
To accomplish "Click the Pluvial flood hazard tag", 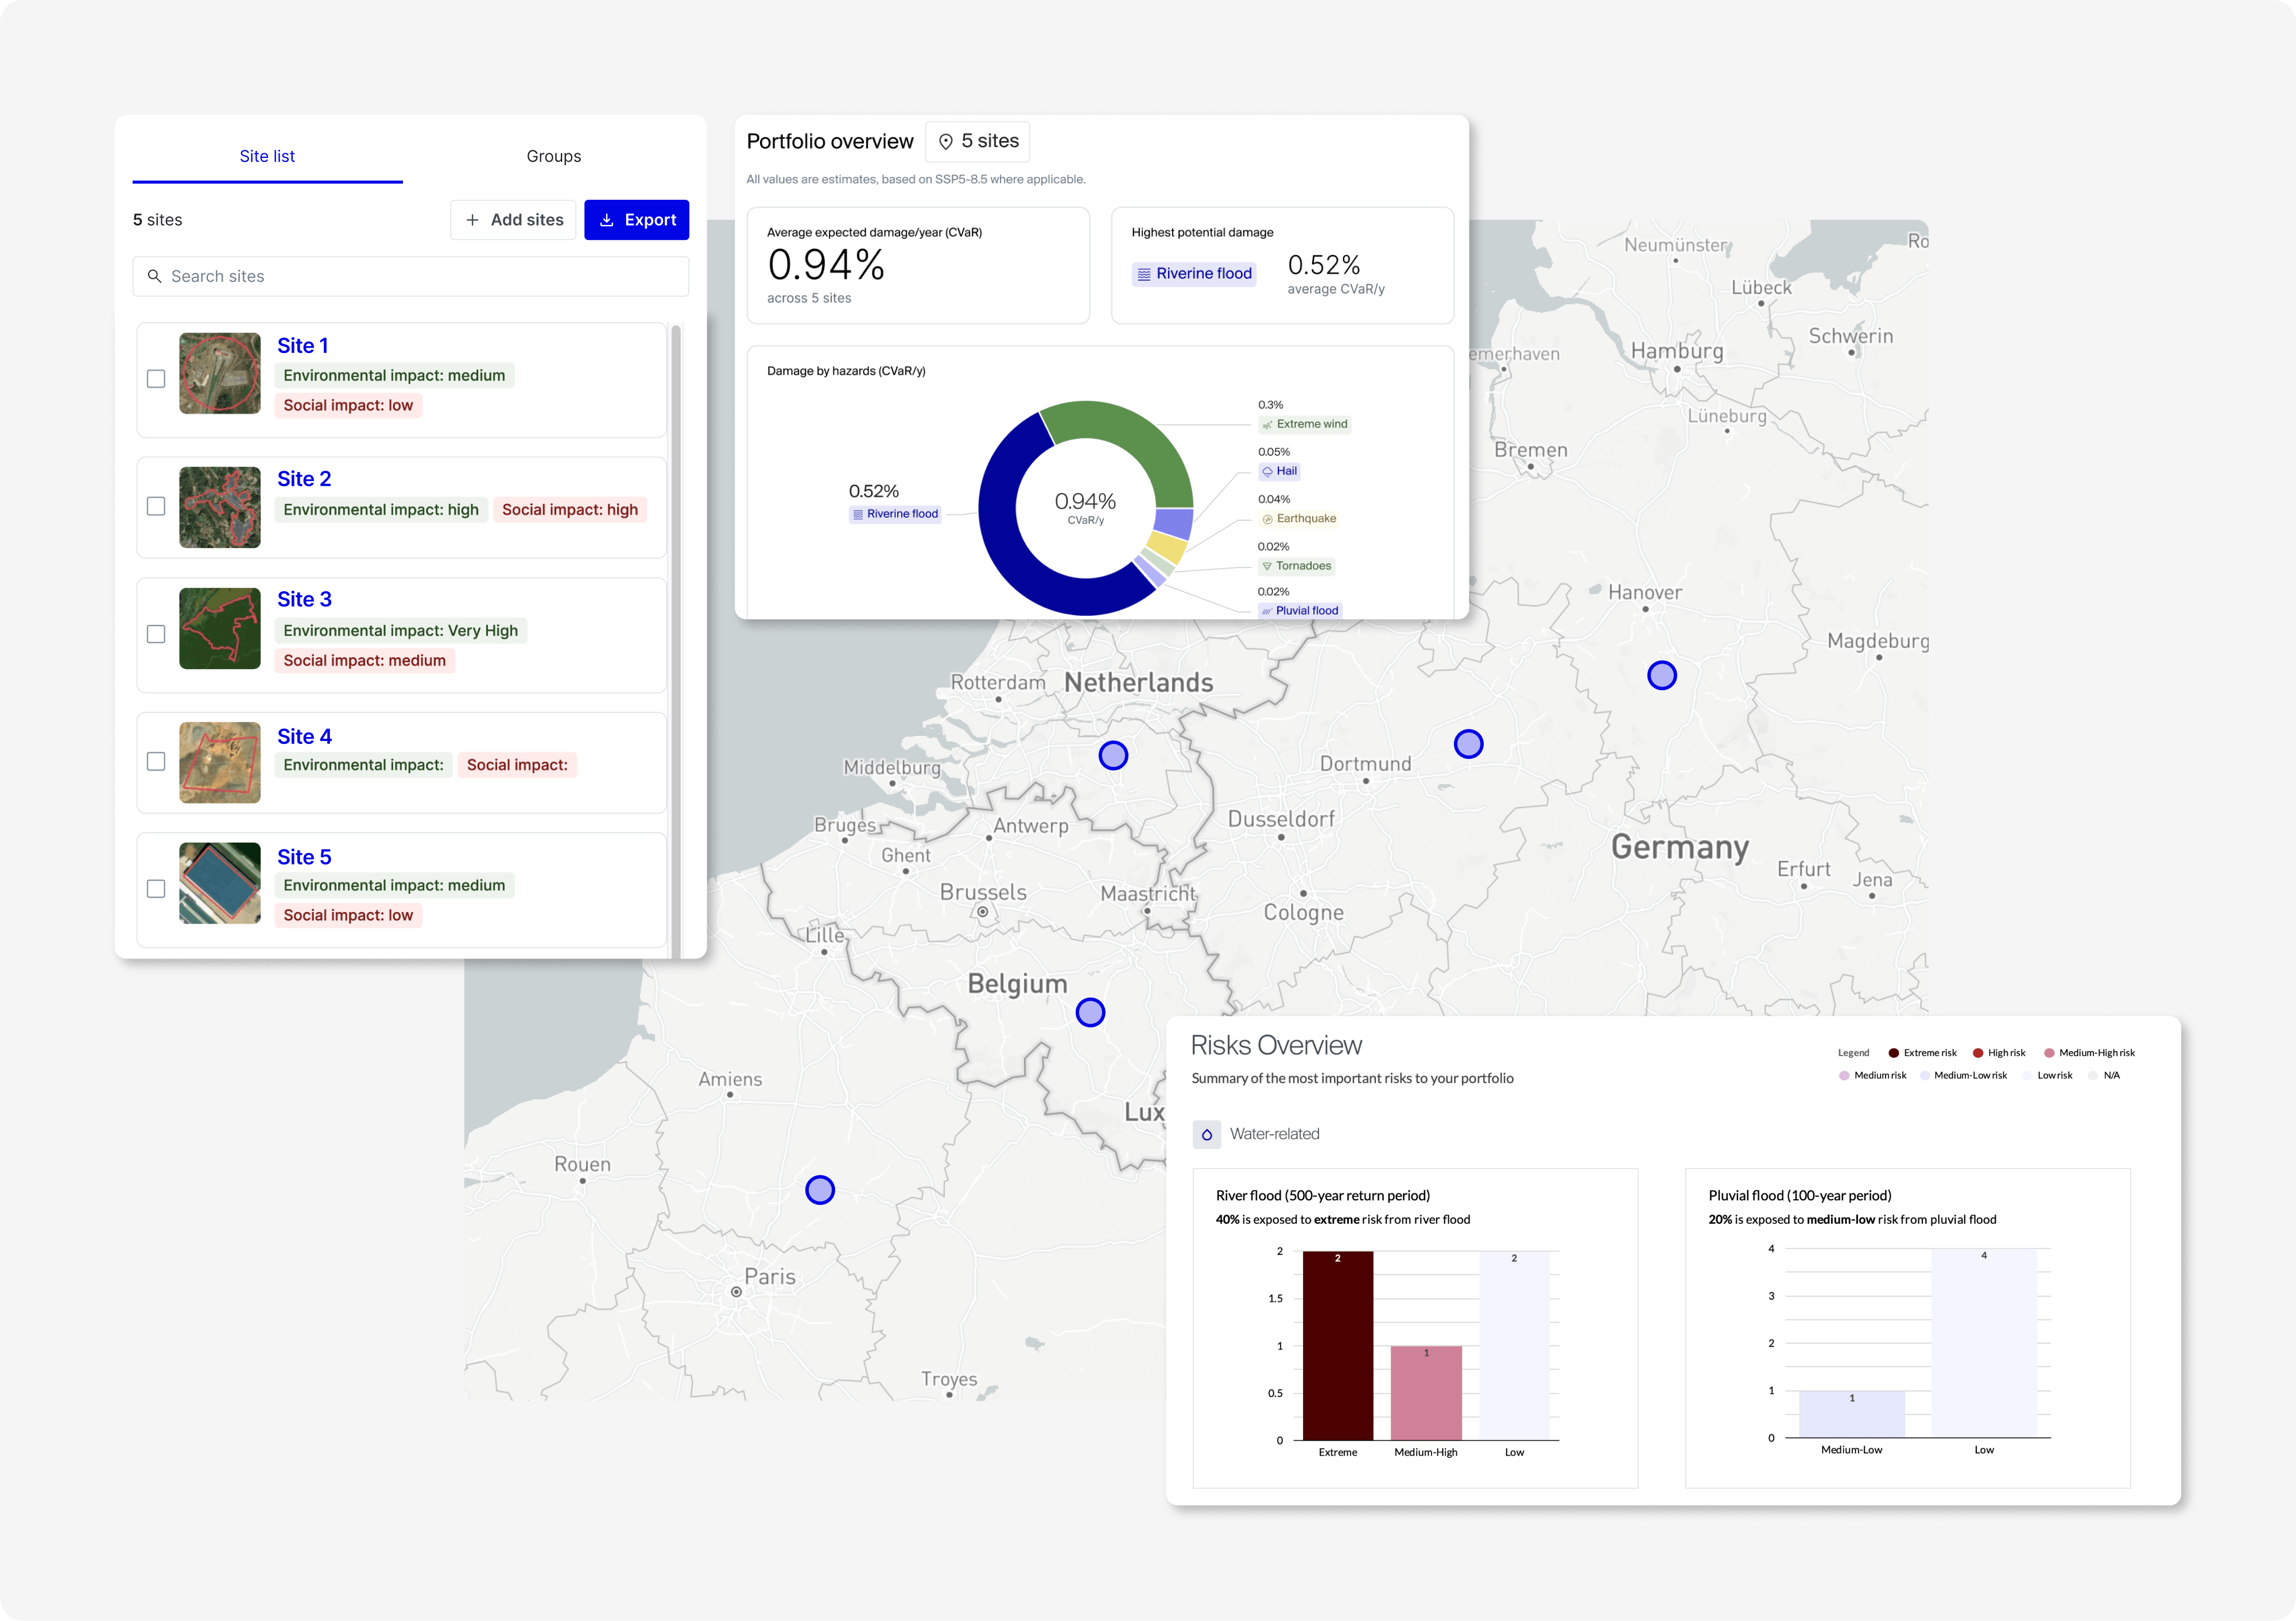I will (x=1300, y=610).
